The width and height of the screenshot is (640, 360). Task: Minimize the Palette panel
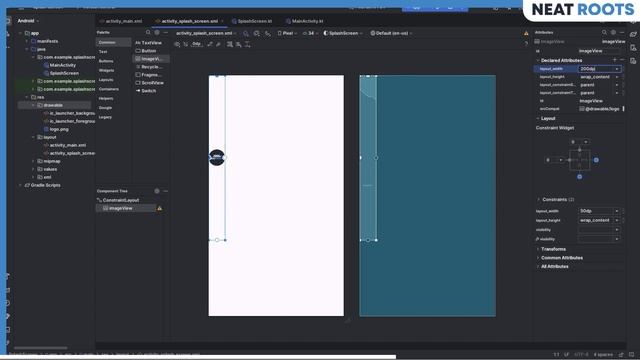(165, 32)
